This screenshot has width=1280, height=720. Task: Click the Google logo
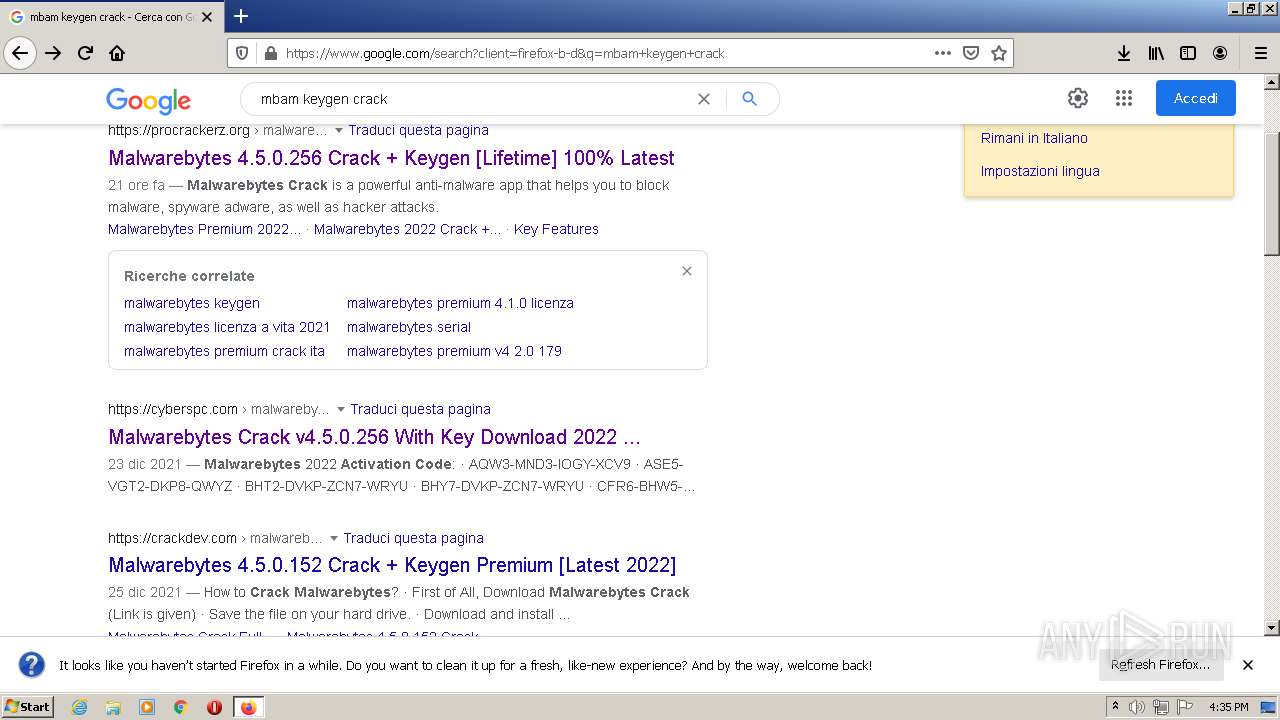[x=148, y=100]
